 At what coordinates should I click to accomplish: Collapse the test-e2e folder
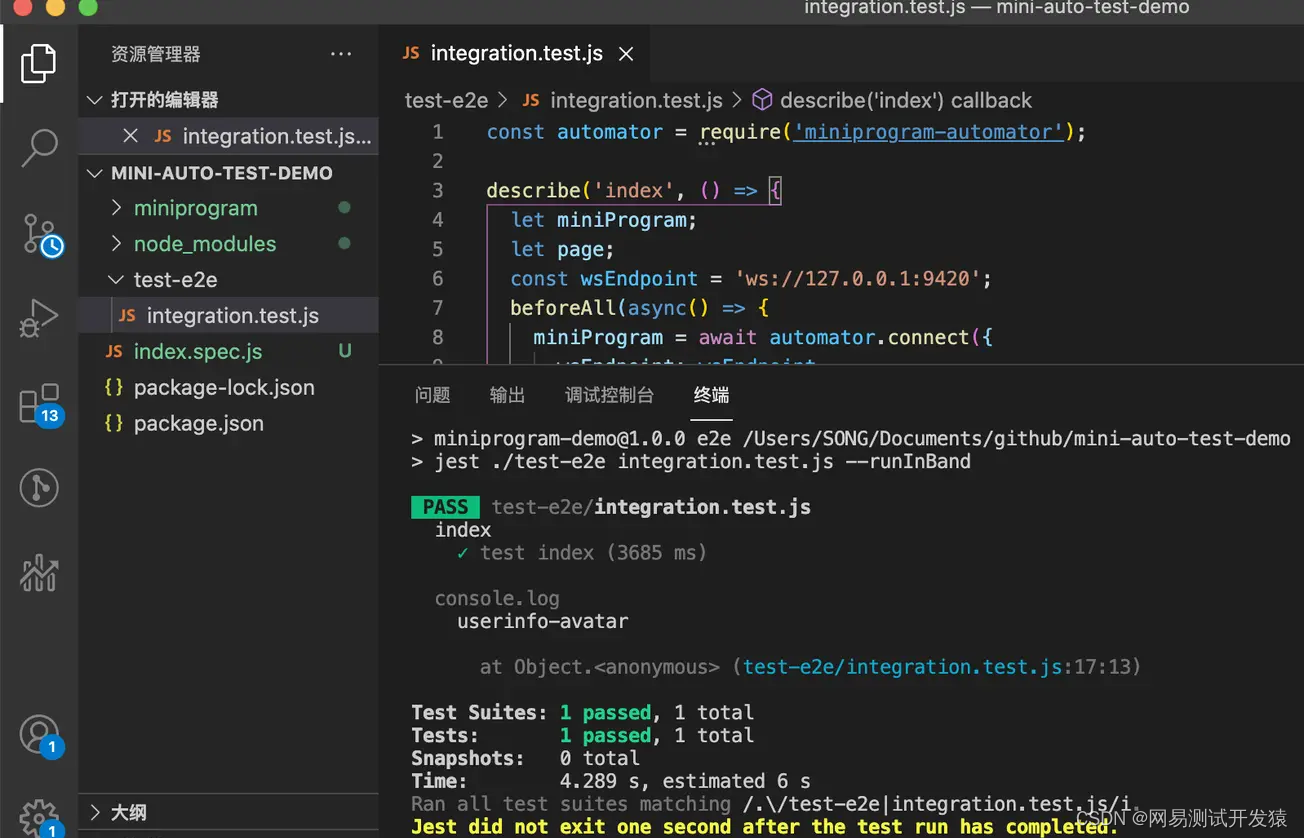(117, 280)
